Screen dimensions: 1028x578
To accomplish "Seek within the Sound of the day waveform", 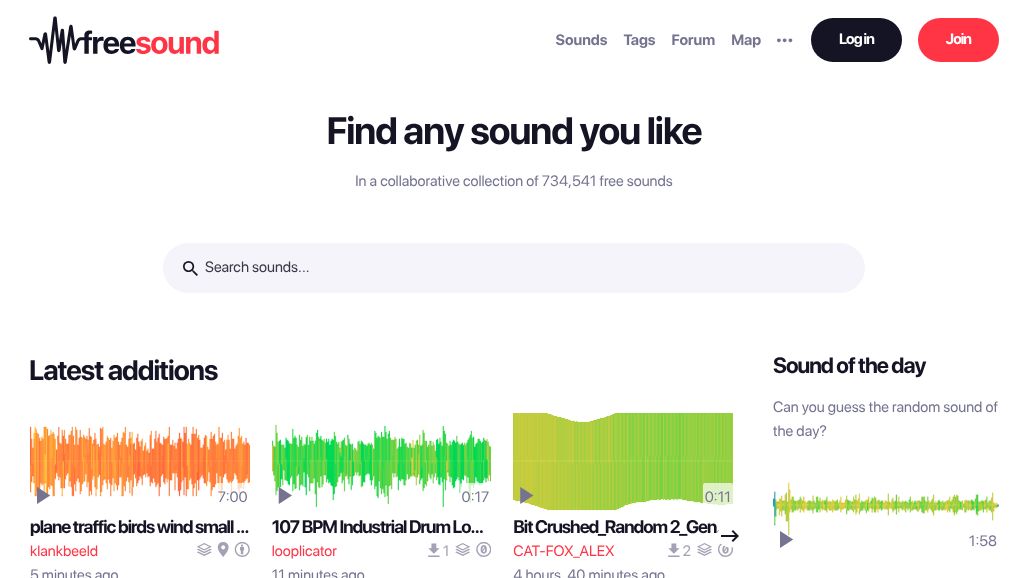I will (x=886, y=505).
